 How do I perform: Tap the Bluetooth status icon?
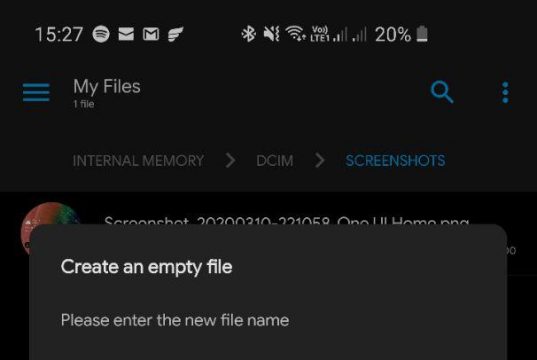click(249, 34)
